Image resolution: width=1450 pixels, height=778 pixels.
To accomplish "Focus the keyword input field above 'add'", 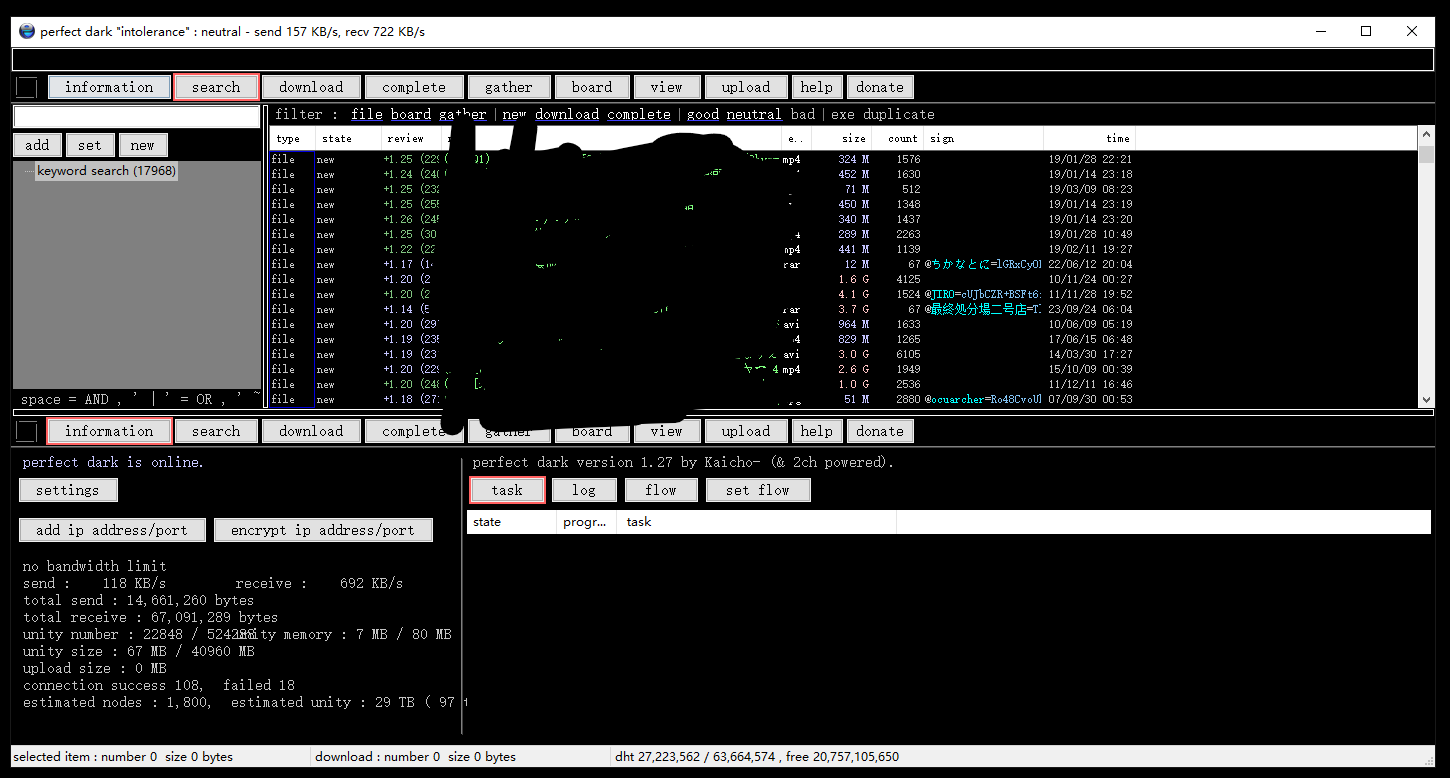I will [x=136, y=117].
